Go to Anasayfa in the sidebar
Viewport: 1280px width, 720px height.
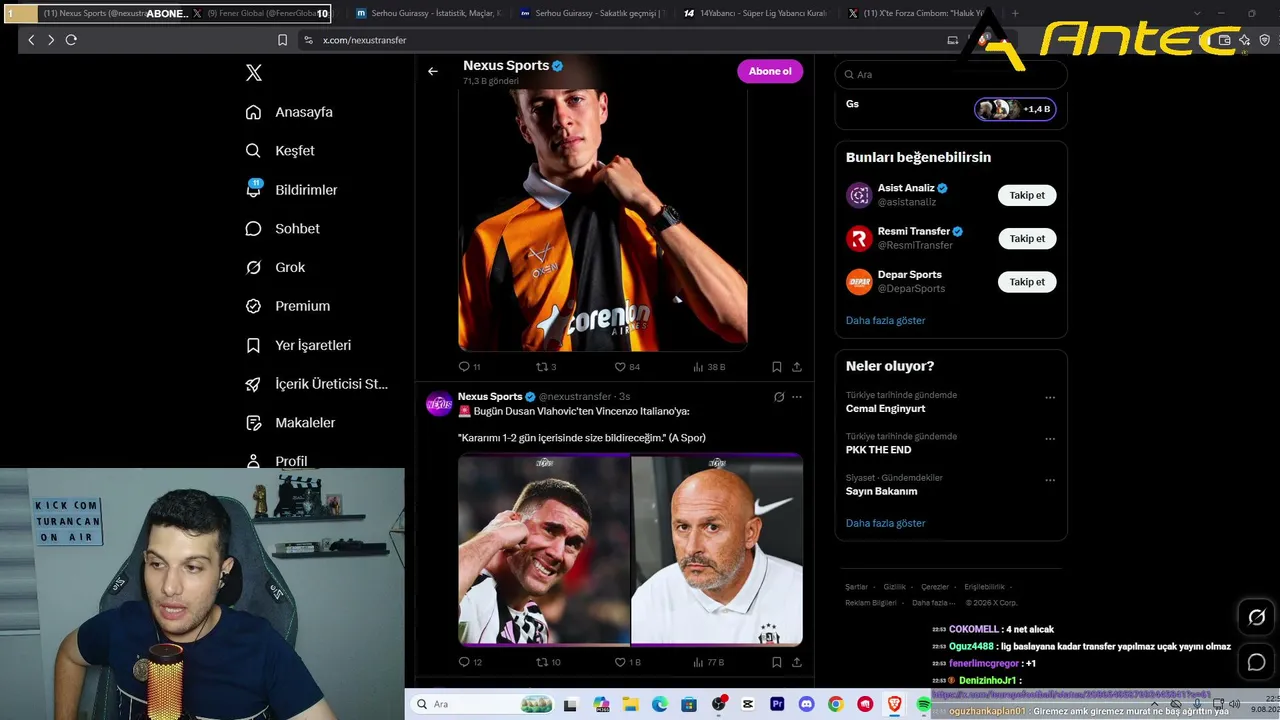[x=290, y=112]
